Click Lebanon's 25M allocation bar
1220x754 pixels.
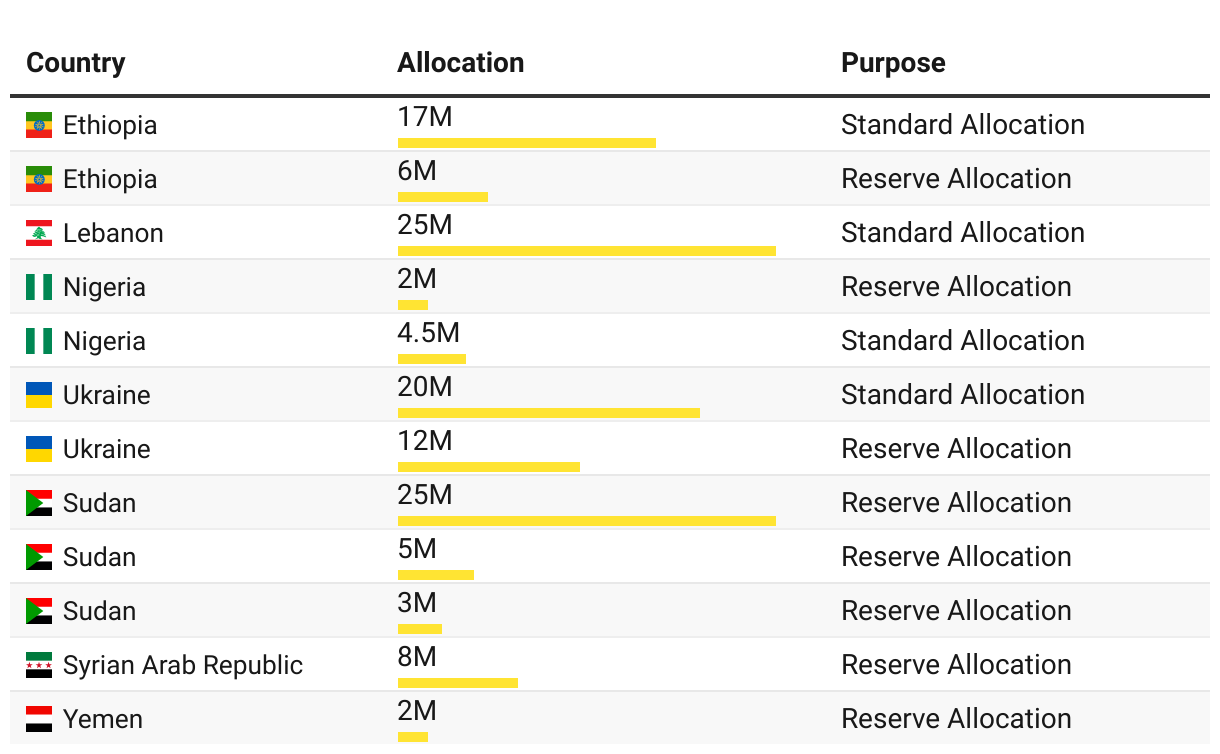tap(586, 251)
